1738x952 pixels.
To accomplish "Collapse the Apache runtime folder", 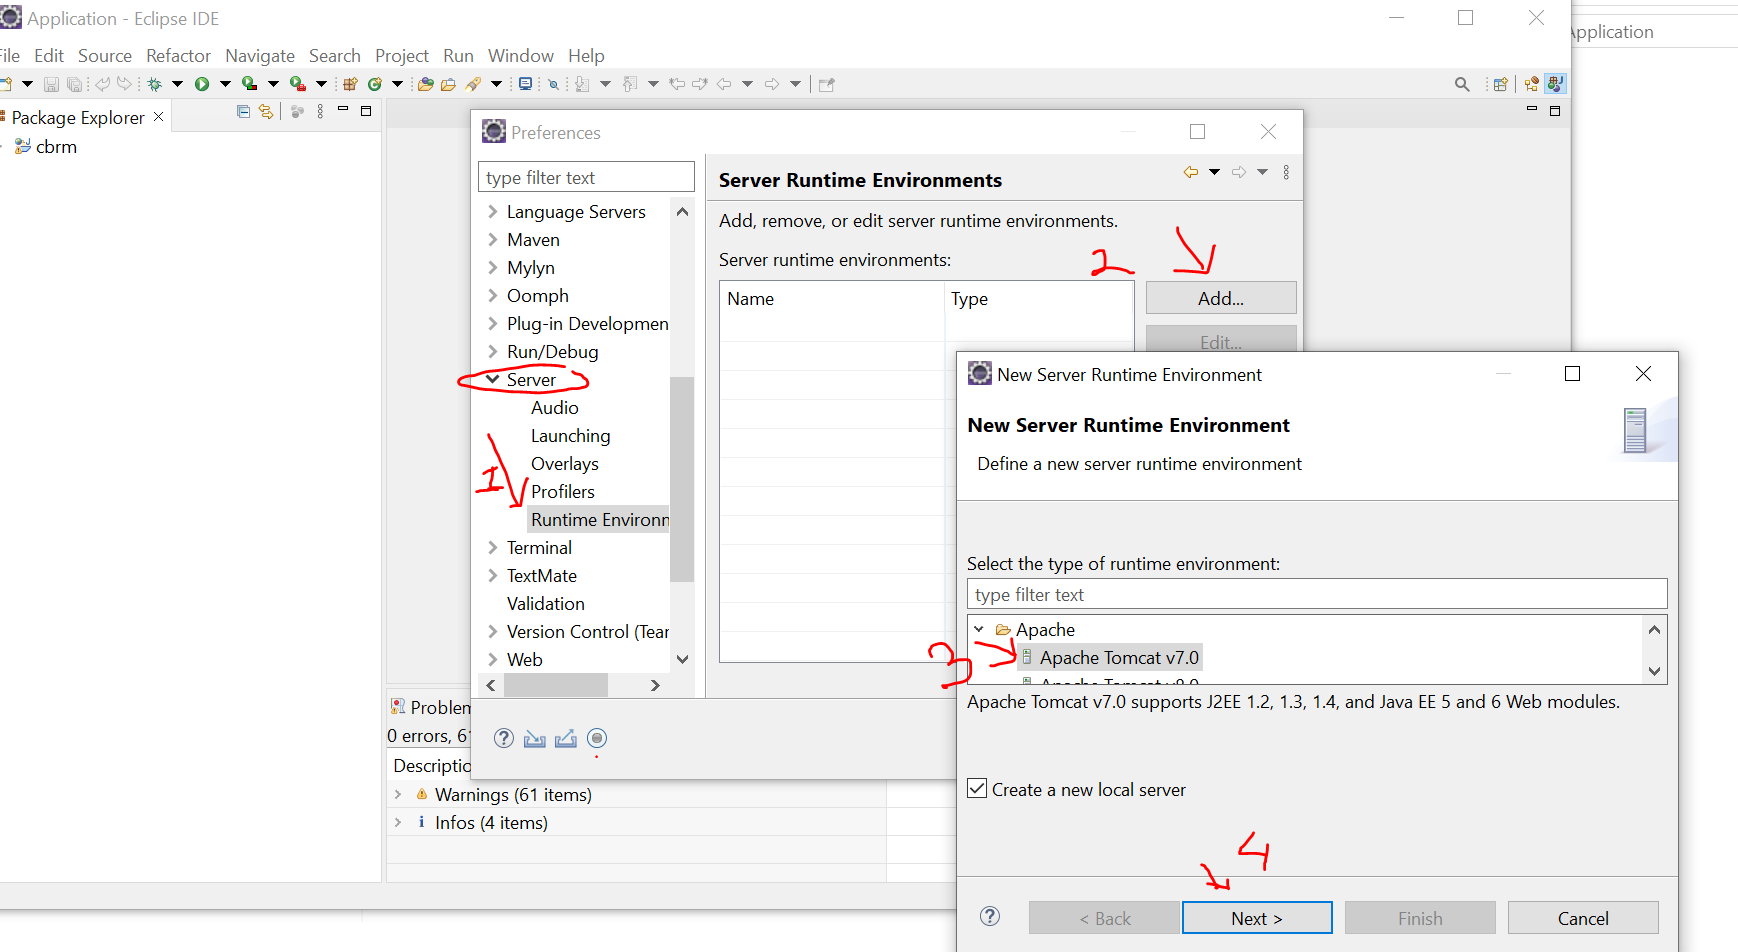I will click(x=979, y=629).
